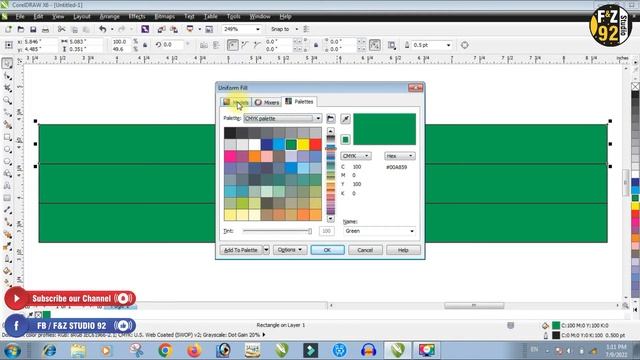Image resolution: width=640 pixels, height=360 pixels.
Task: Toggle the lock ratio padlock button
Action: click(x=145, y=45)
